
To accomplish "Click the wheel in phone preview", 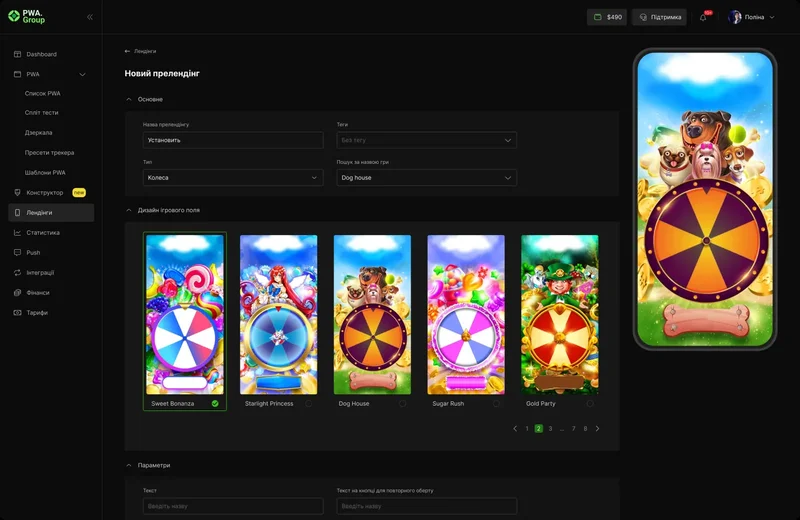I will click(x=706, y=240).
